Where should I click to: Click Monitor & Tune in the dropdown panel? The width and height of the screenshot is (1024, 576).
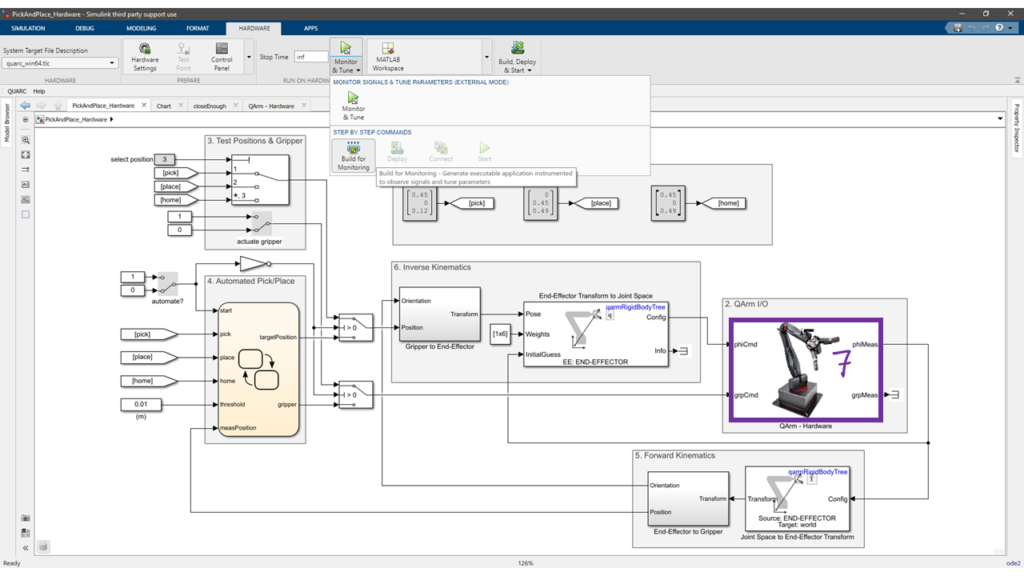click(353, 105)
